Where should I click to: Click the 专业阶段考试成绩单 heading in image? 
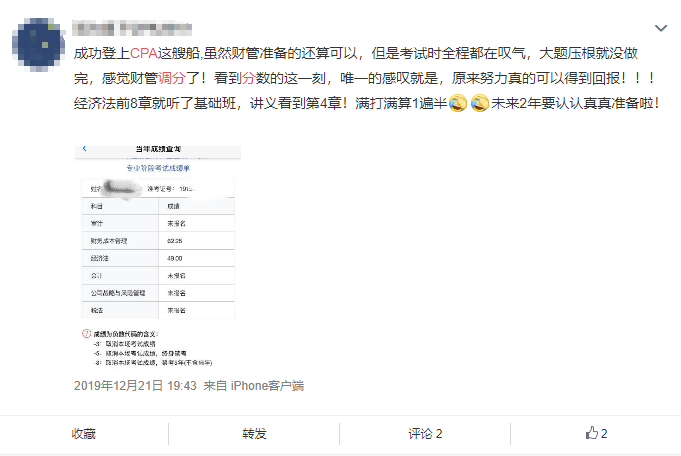(156, 168)
